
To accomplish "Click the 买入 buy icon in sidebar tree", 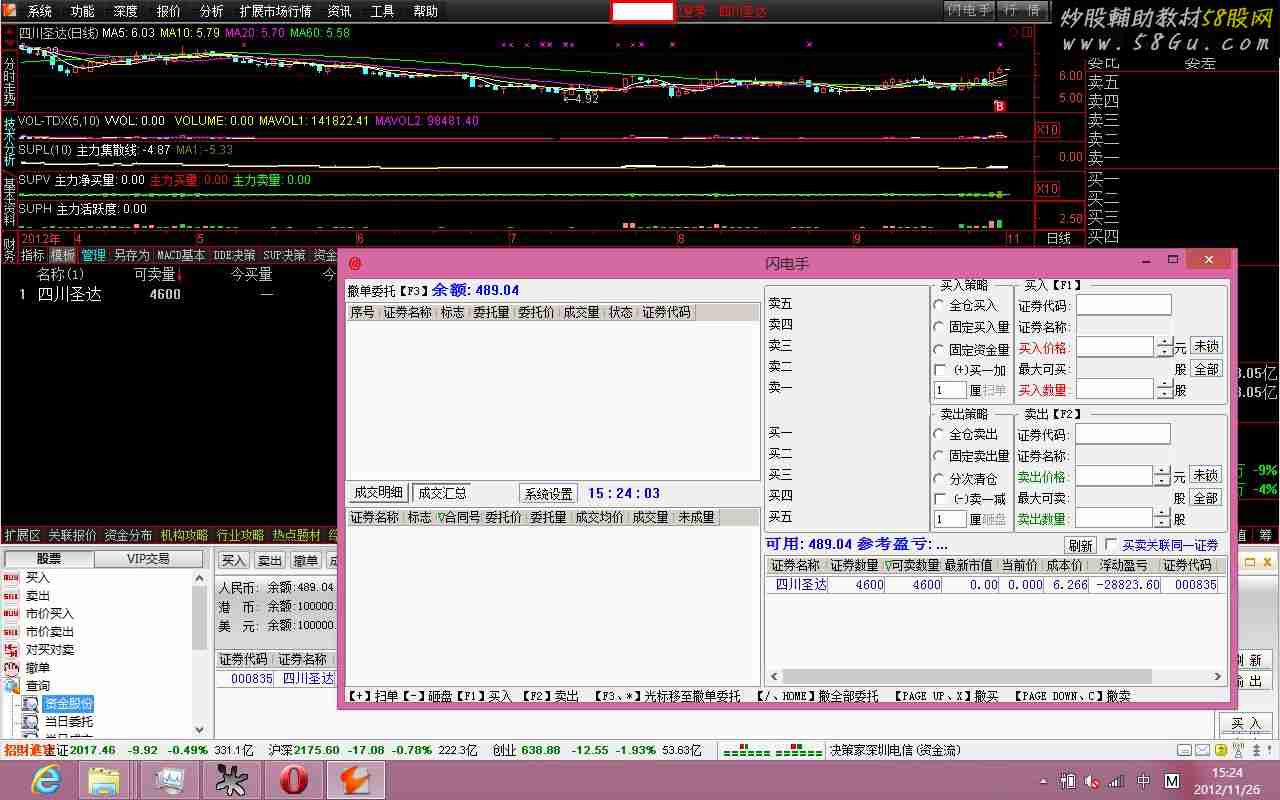I will tap(11, 578).
